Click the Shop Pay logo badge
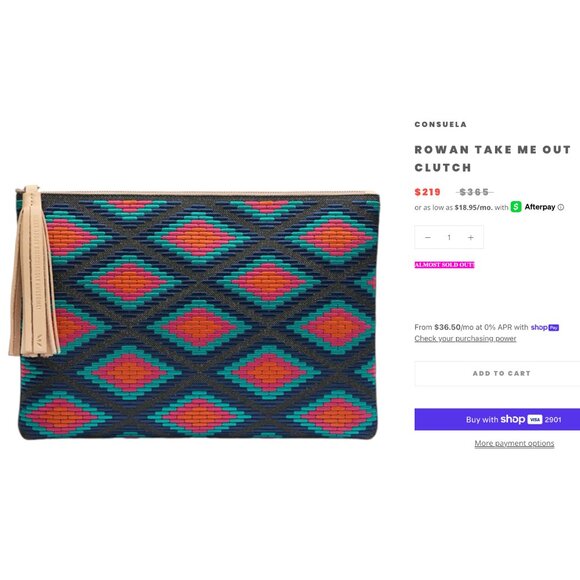Viewport: 580px width, 580px height. [x=544, y=327]
